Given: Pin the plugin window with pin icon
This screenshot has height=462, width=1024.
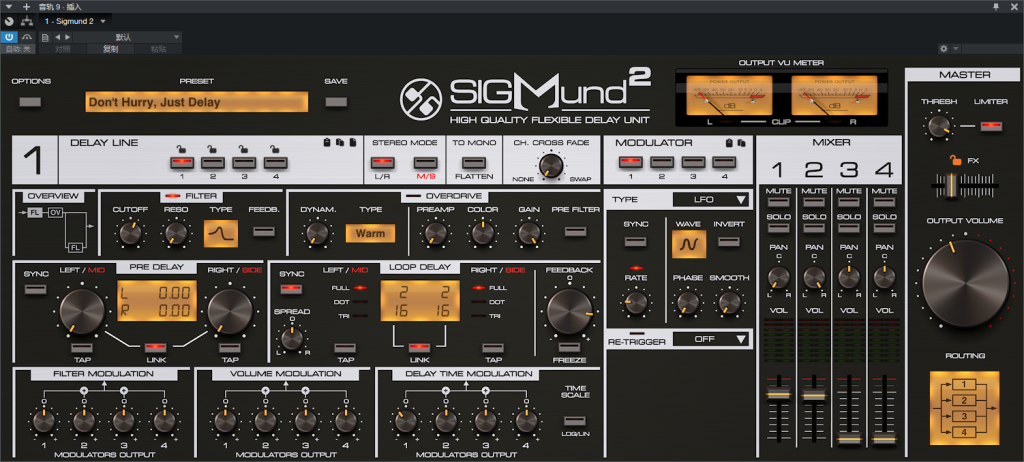Looking at the screenshot, I should [996, 7].
